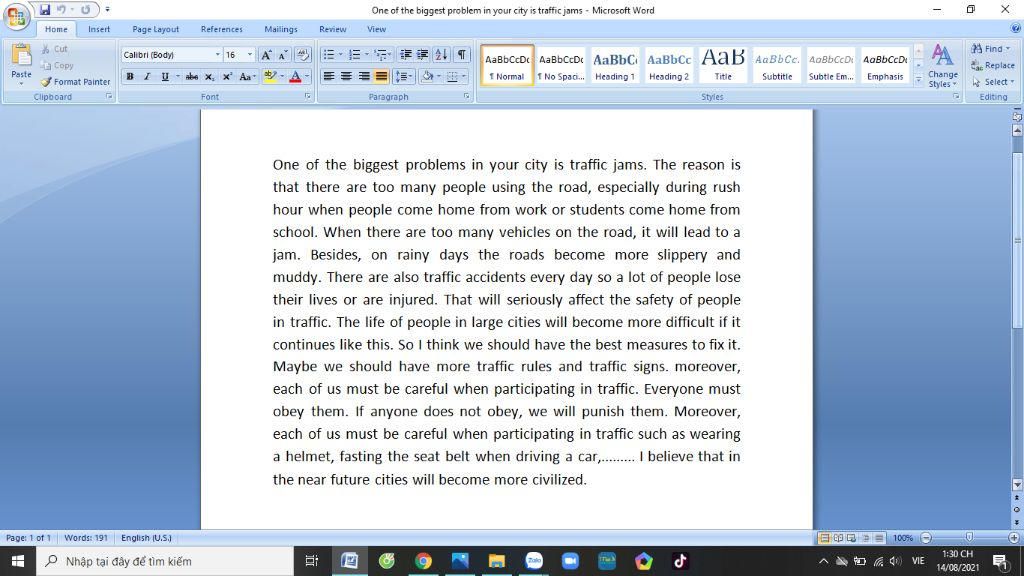Click the Windows search box
This screenshot has height=576, width=1024.
165,561
